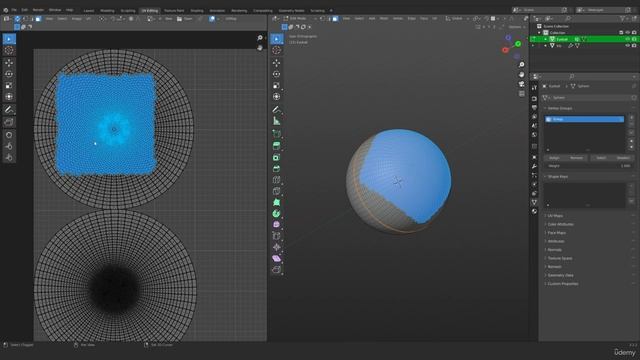Switch to the Layout workspace tab
The width and height of the screenshot is (640, 360).
(89, 11)
